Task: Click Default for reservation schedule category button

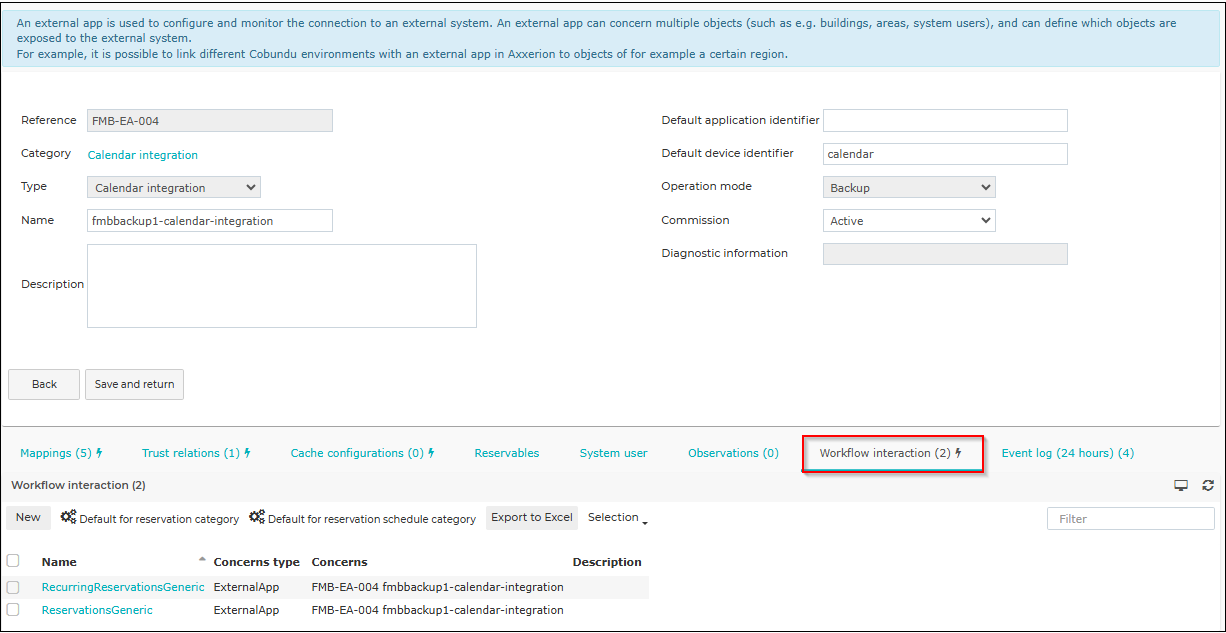Action: click(x=363, y=518)
